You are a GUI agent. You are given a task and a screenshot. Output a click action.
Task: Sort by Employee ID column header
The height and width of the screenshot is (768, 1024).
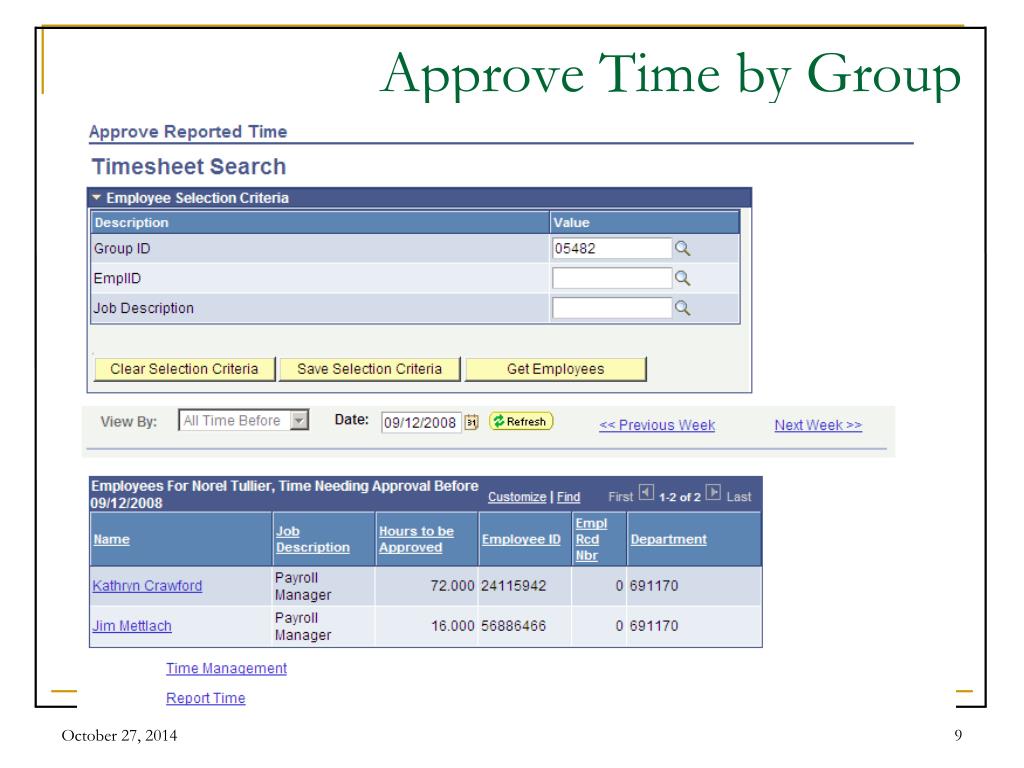click(521, 539)
